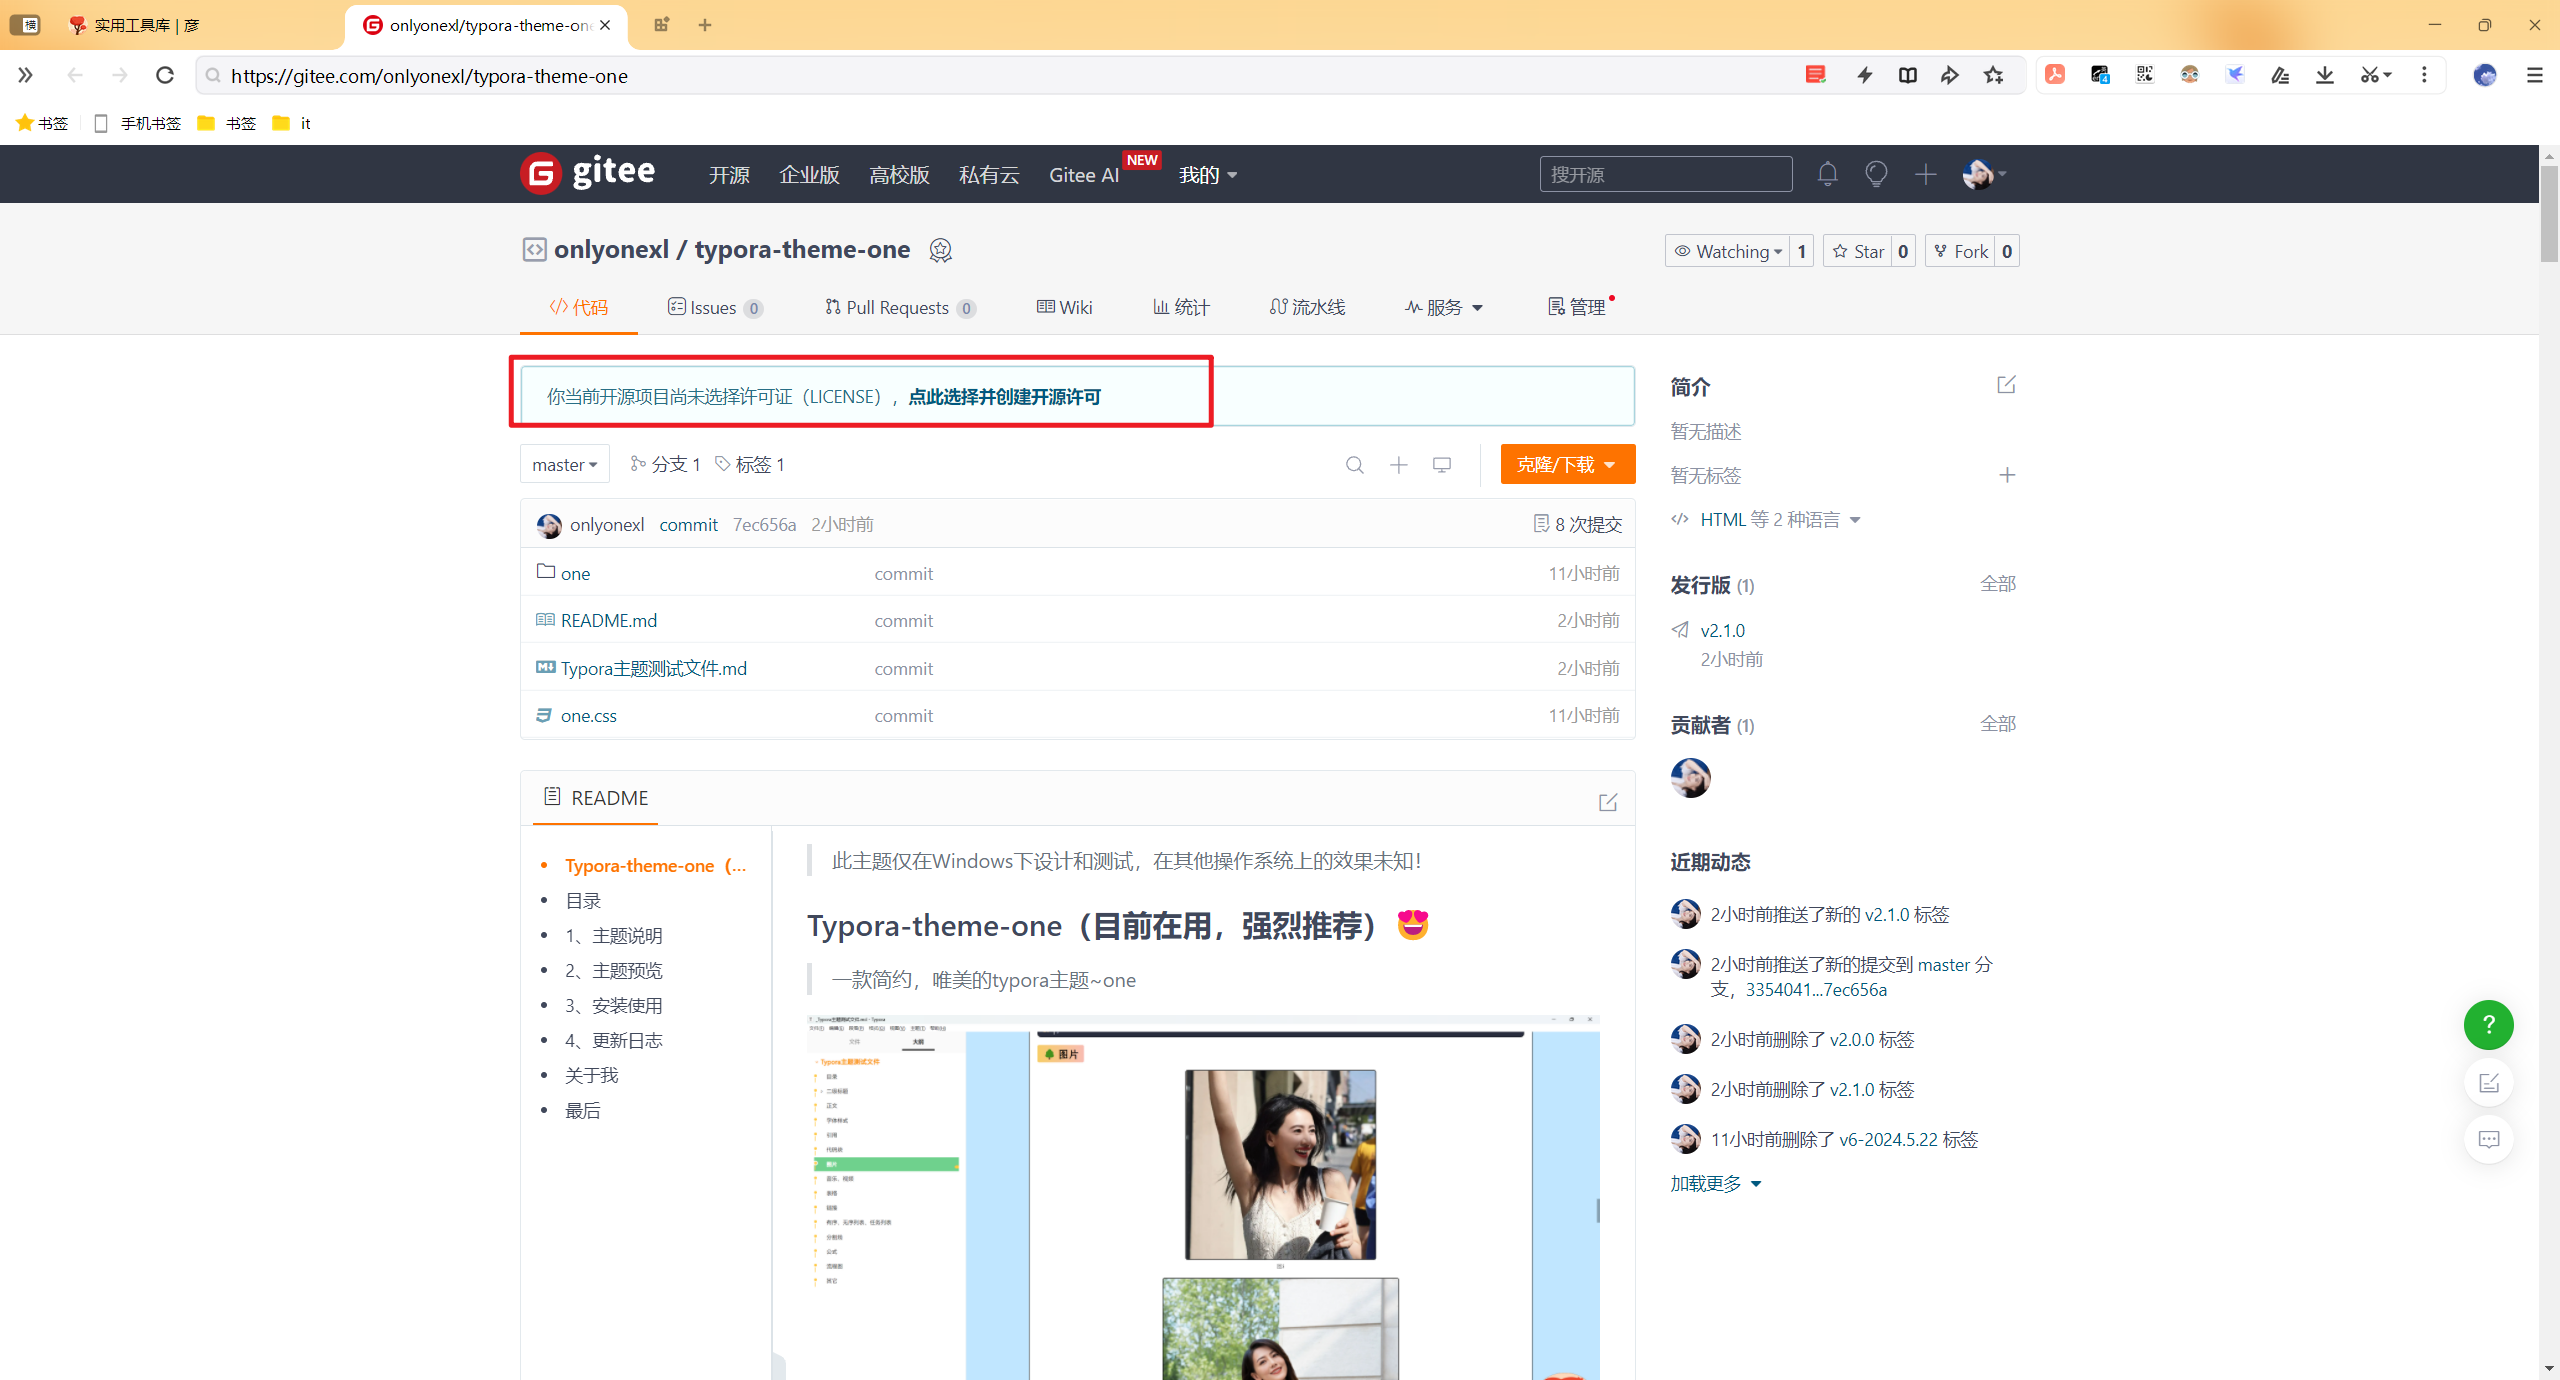The width and height of the screenshot is (2560, 1380).
Task: Open the Web IDE monitor icon
Action: [1442, 465]
